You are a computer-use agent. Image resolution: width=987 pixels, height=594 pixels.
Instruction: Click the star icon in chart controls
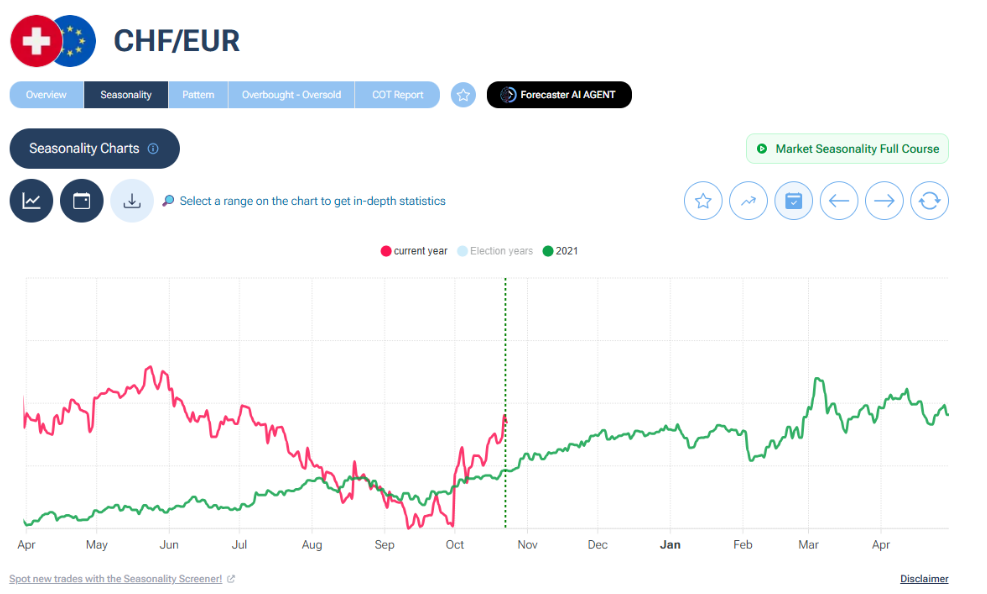[x=703, y=201]
